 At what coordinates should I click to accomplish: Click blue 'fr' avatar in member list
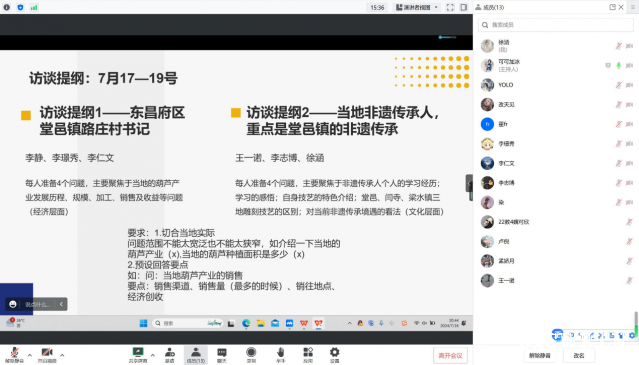(487, 124)
